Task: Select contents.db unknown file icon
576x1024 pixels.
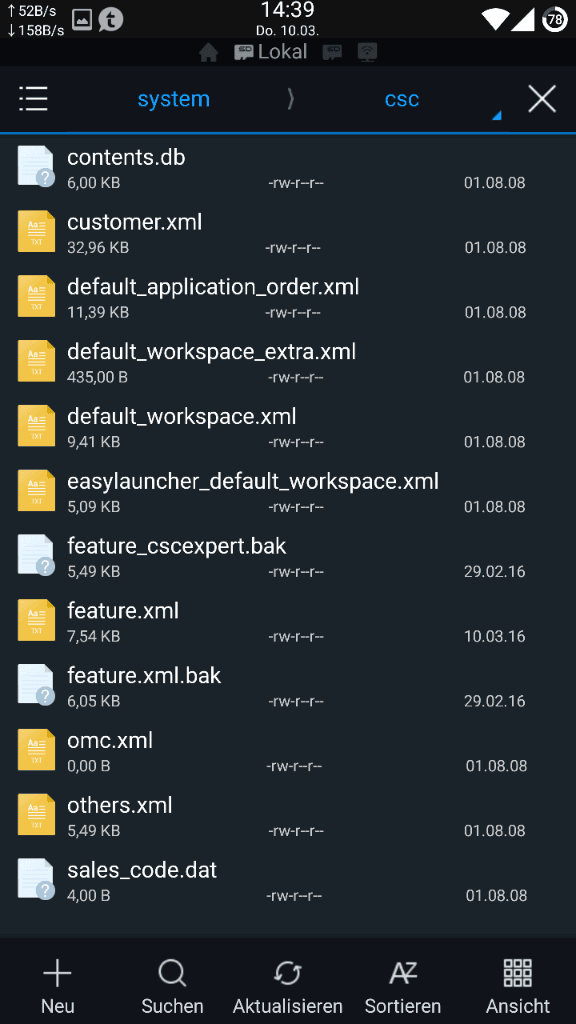Action: [x=36, y=166]
